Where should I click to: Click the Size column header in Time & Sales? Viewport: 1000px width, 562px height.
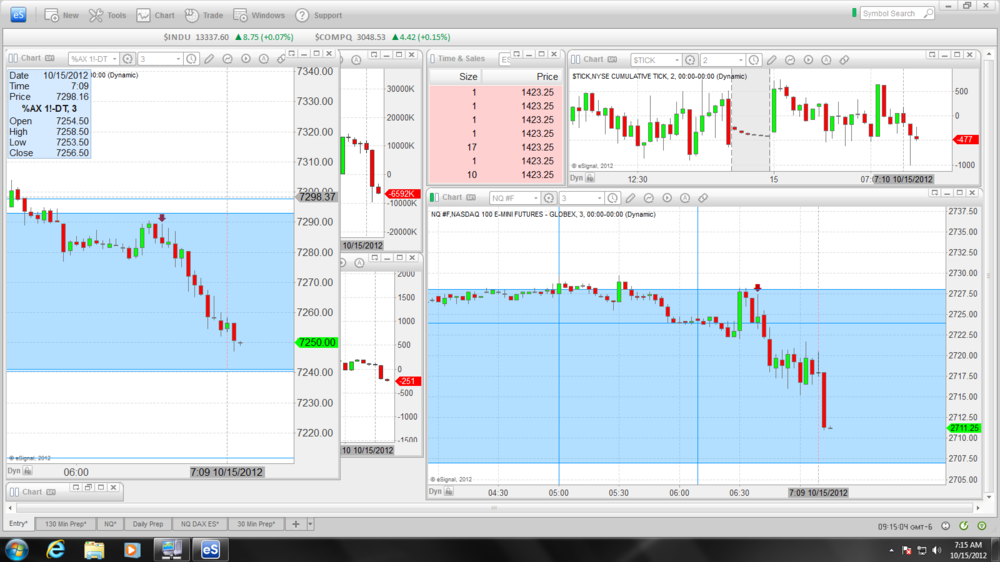455,77
